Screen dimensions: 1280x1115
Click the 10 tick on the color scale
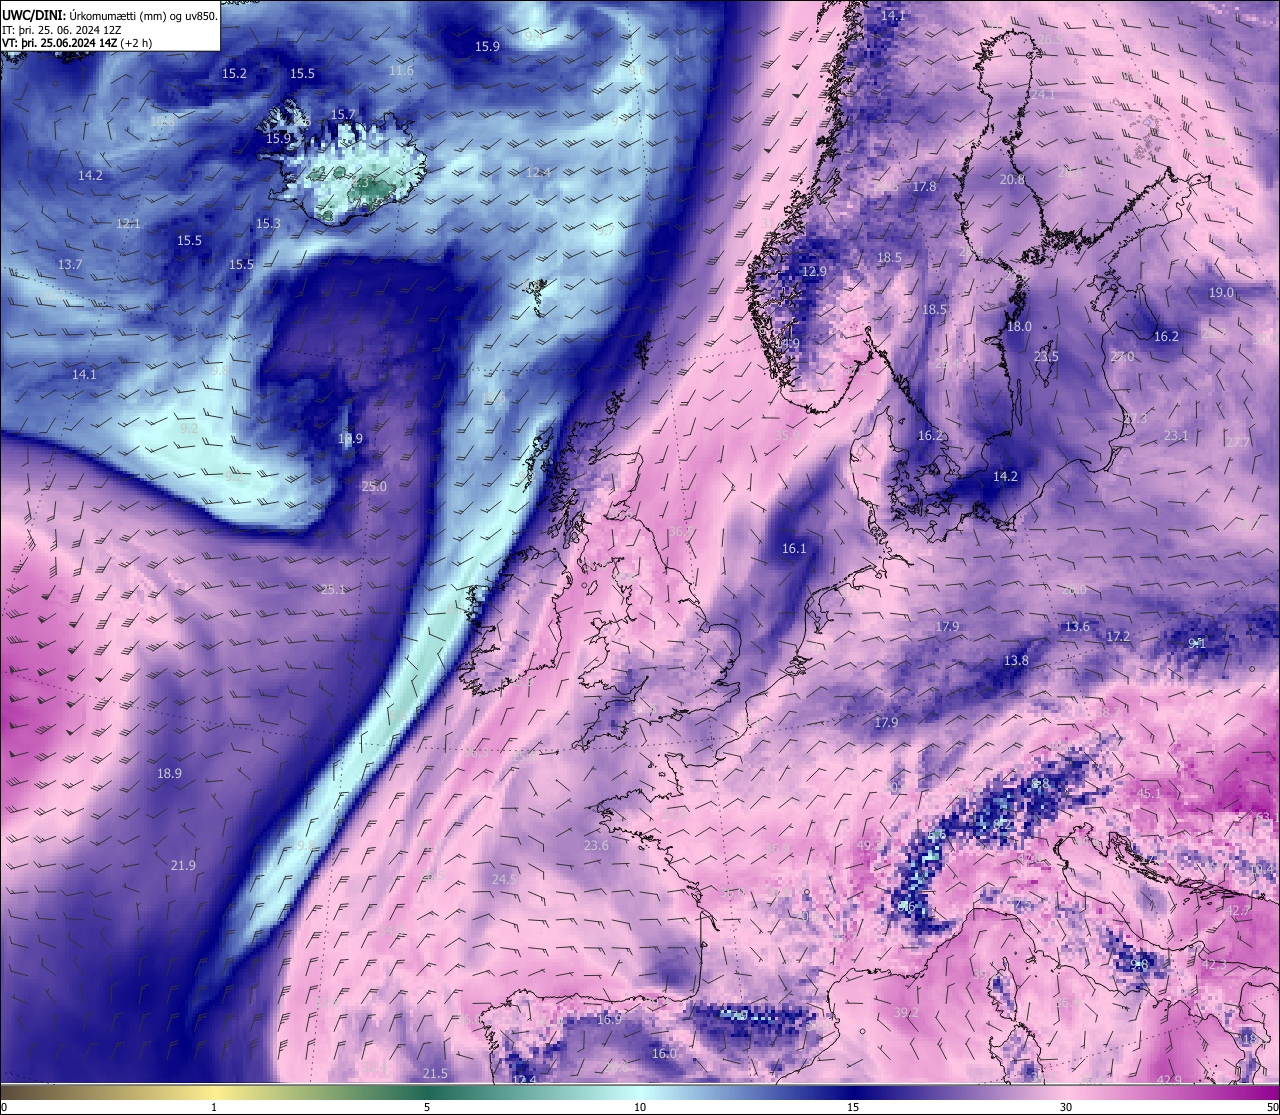640,1107
